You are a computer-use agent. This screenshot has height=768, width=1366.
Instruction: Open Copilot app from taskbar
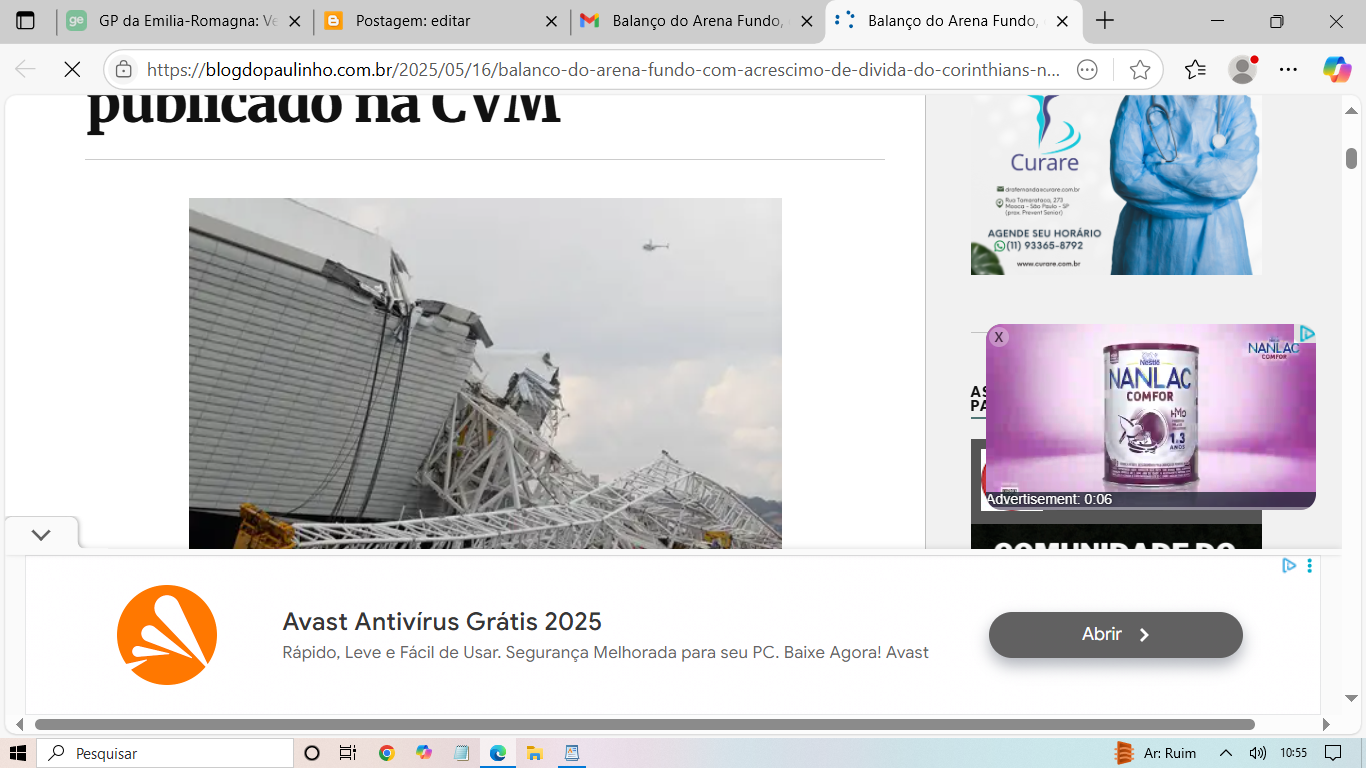coord(424,753)
